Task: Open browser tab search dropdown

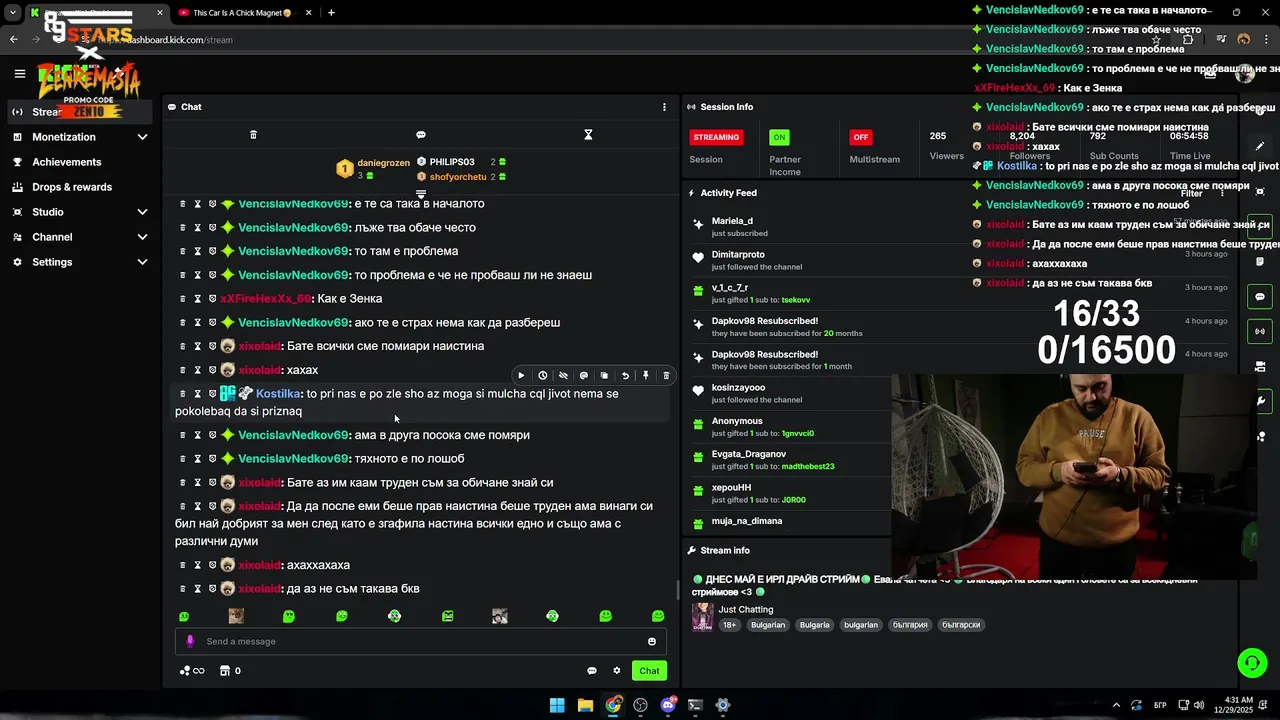Action: [x=12, y=13]
